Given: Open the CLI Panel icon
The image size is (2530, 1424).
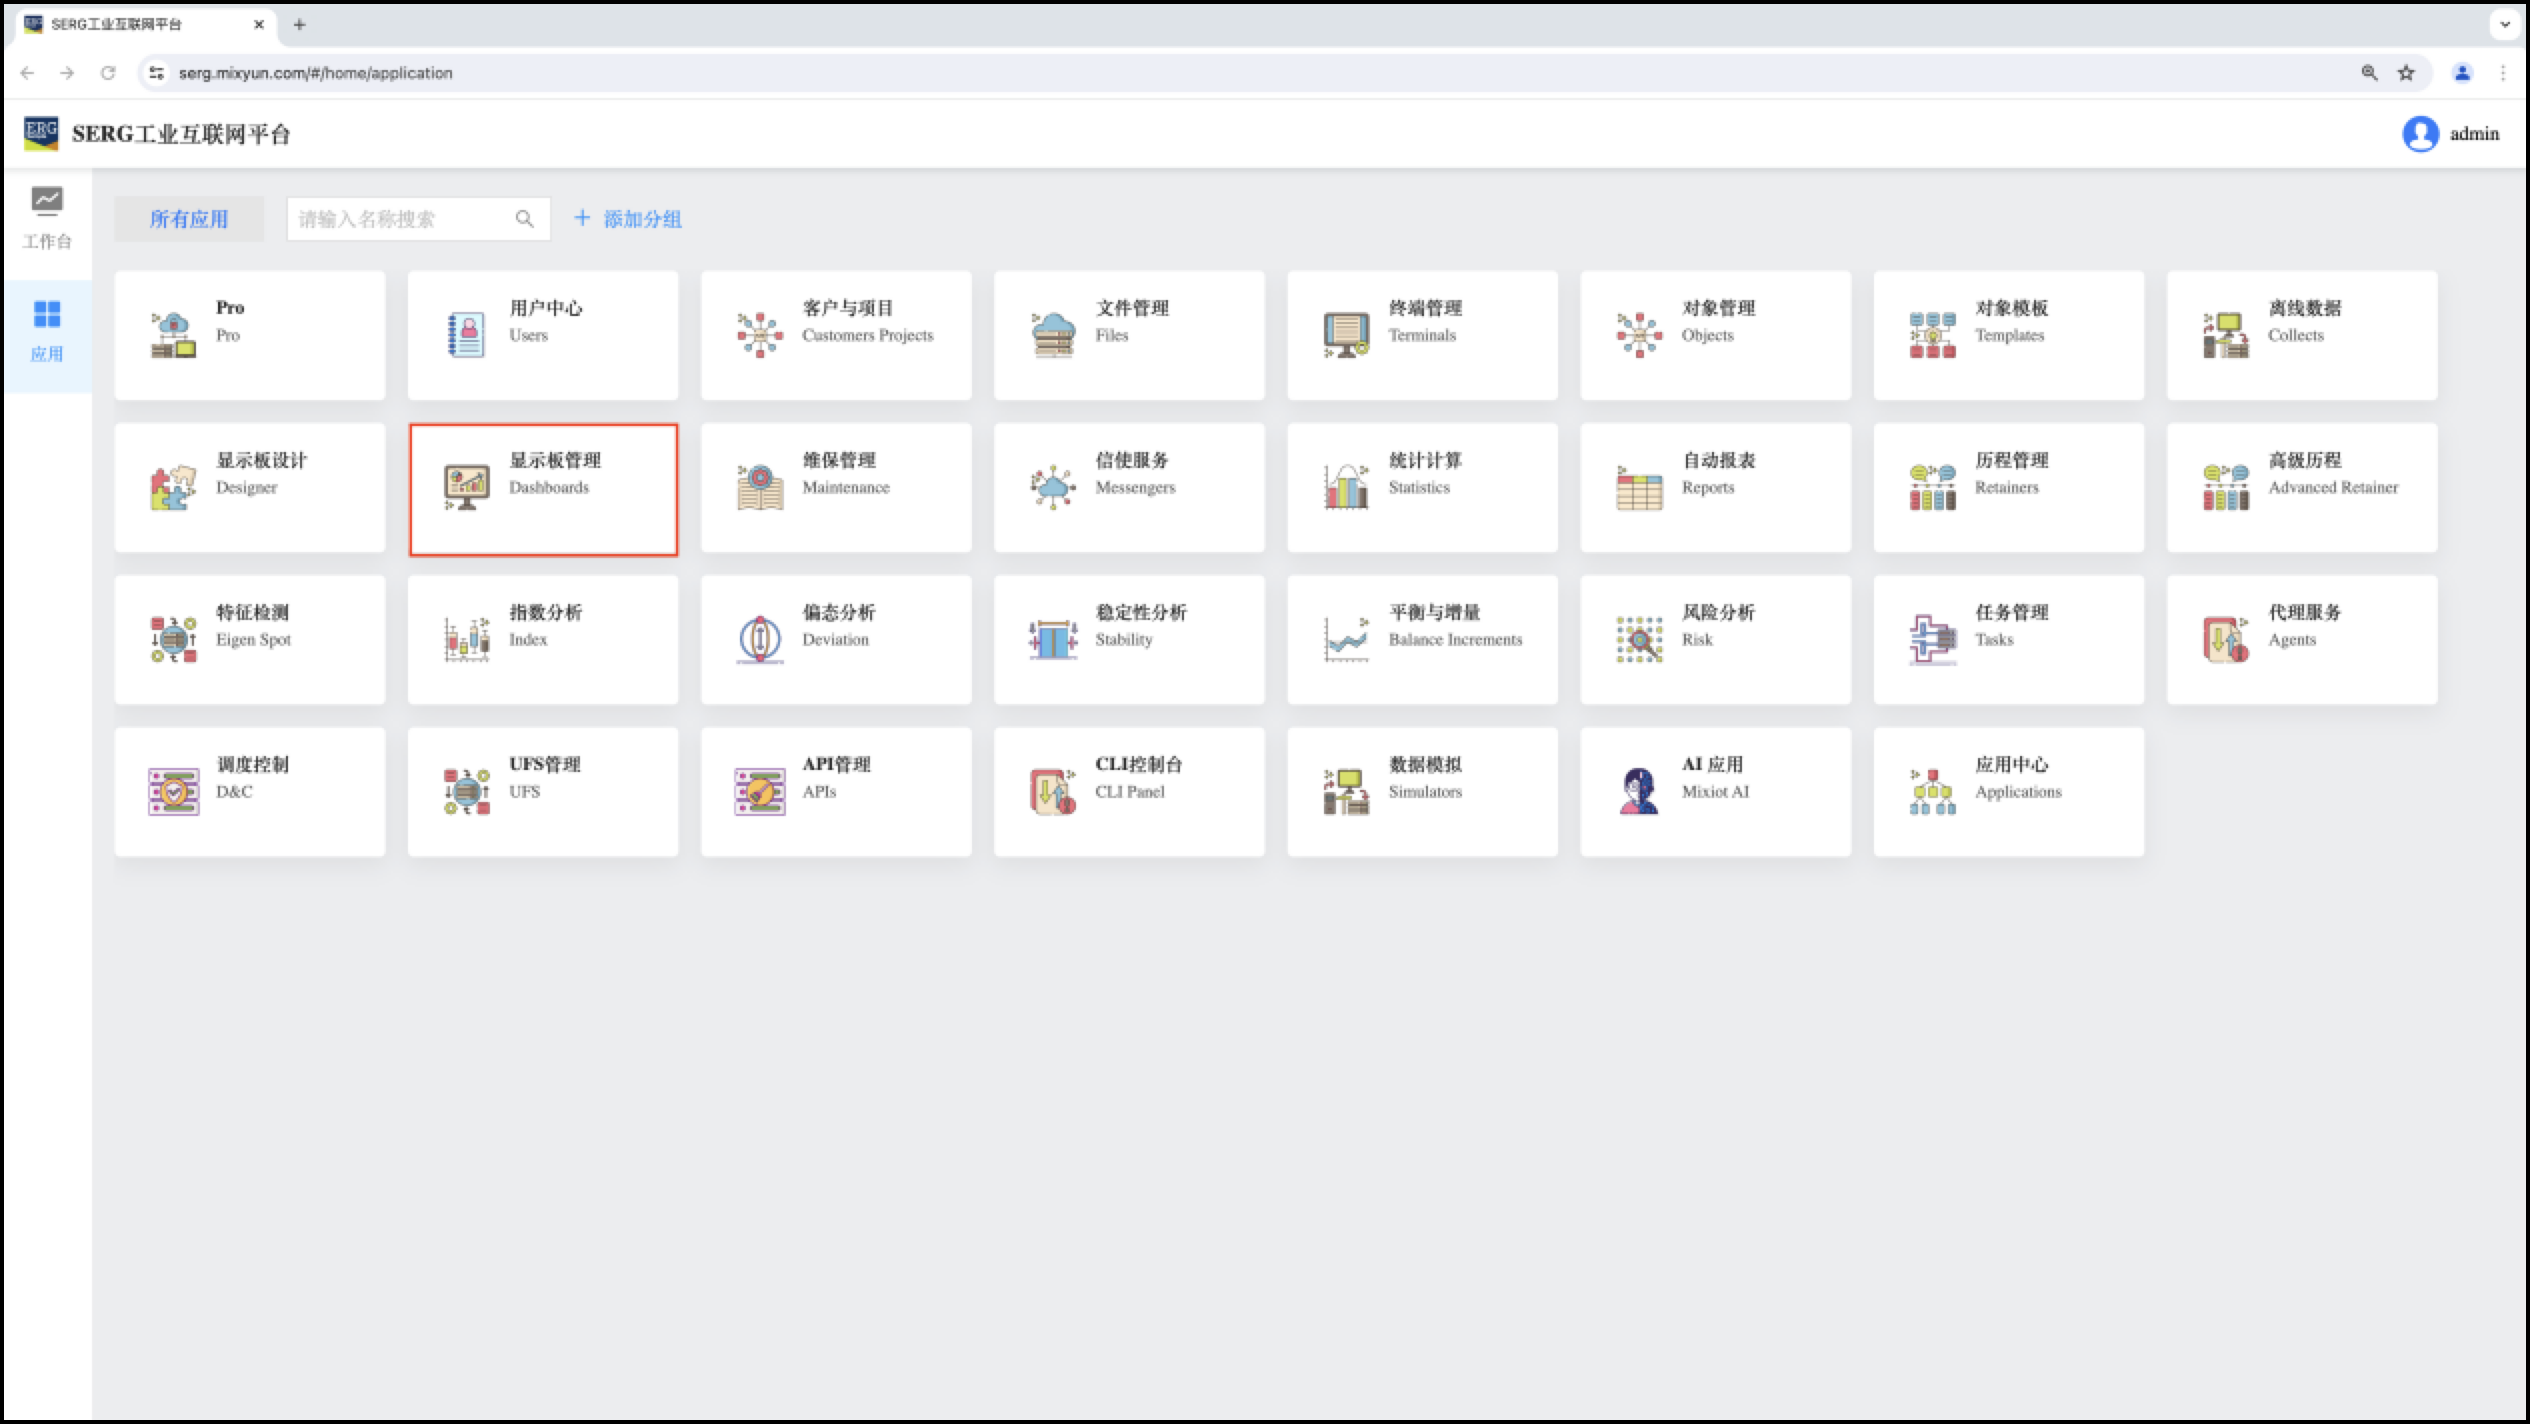Looking at the screenshot, I should (x=1052, y=791).
